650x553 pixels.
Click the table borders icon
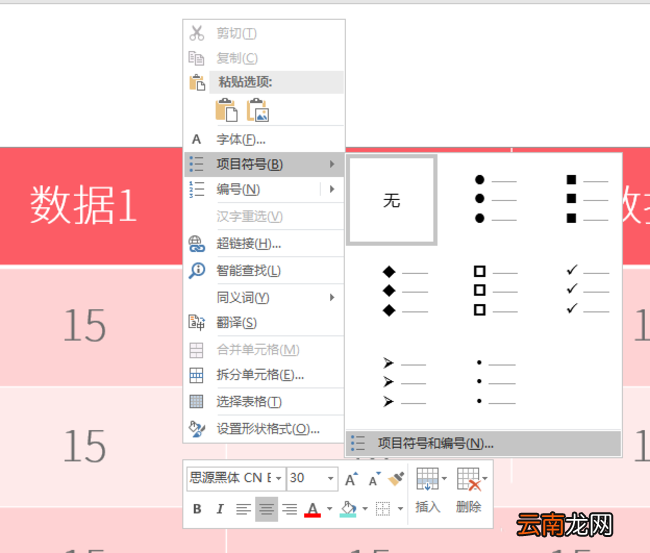pyautogui.click(x=383, y=509)
